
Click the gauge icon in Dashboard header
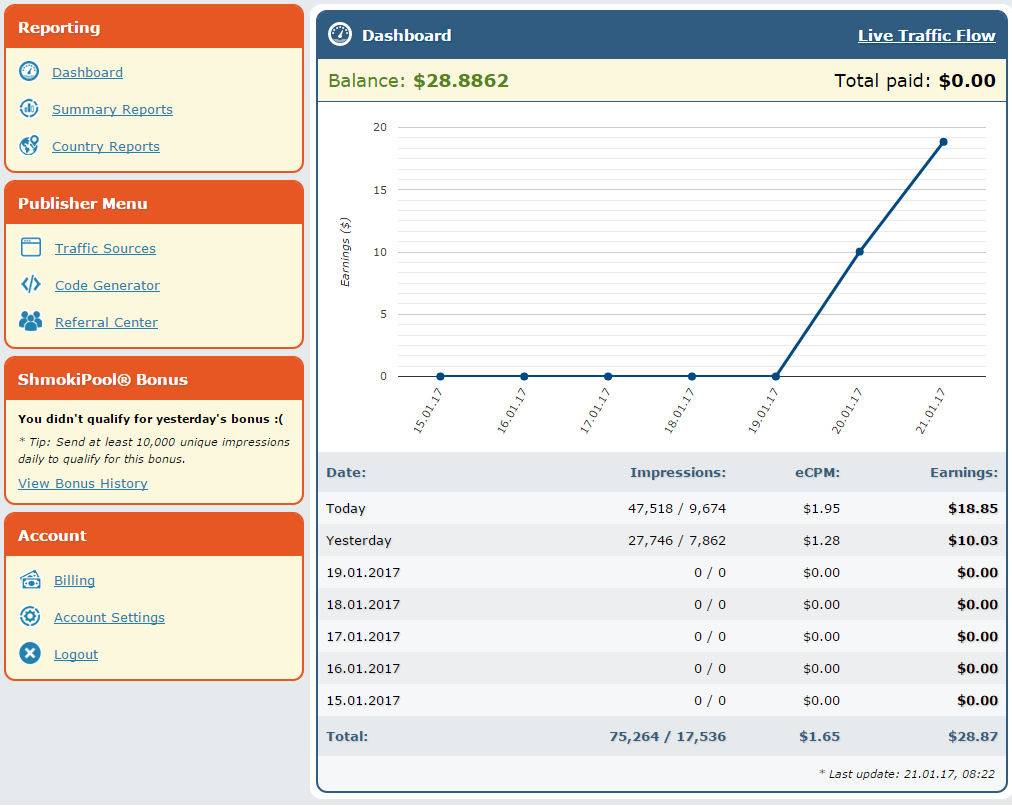tap(340, 34)
